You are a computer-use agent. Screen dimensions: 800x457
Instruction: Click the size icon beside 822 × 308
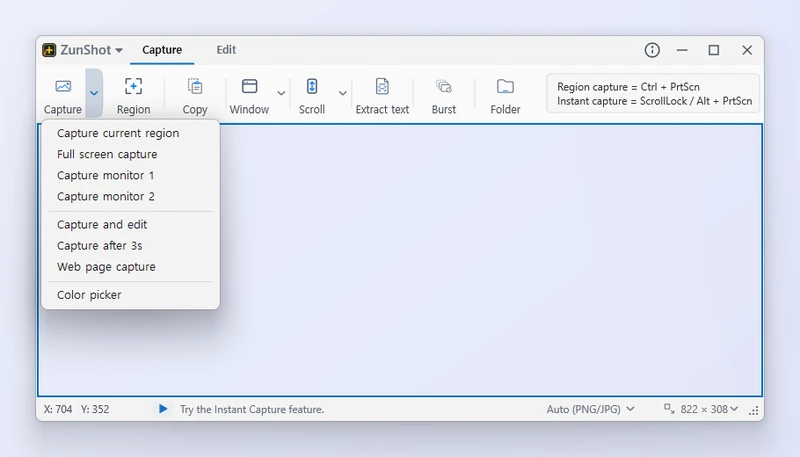(669, 408)
